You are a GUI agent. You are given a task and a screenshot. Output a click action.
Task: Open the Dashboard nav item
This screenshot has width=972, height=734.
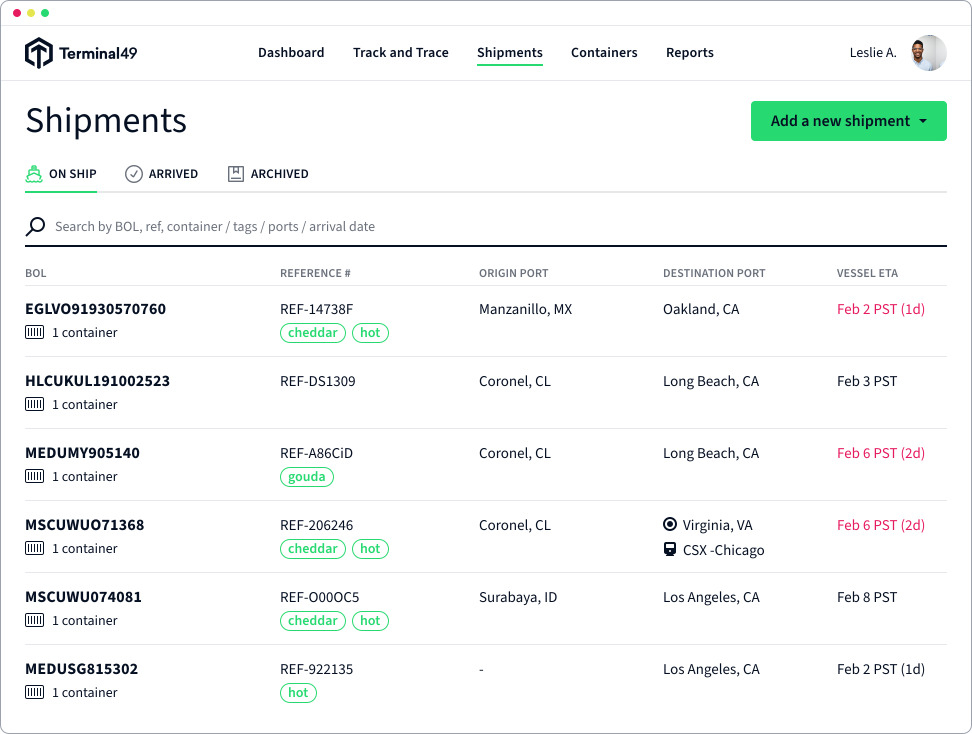pos(291,53)
